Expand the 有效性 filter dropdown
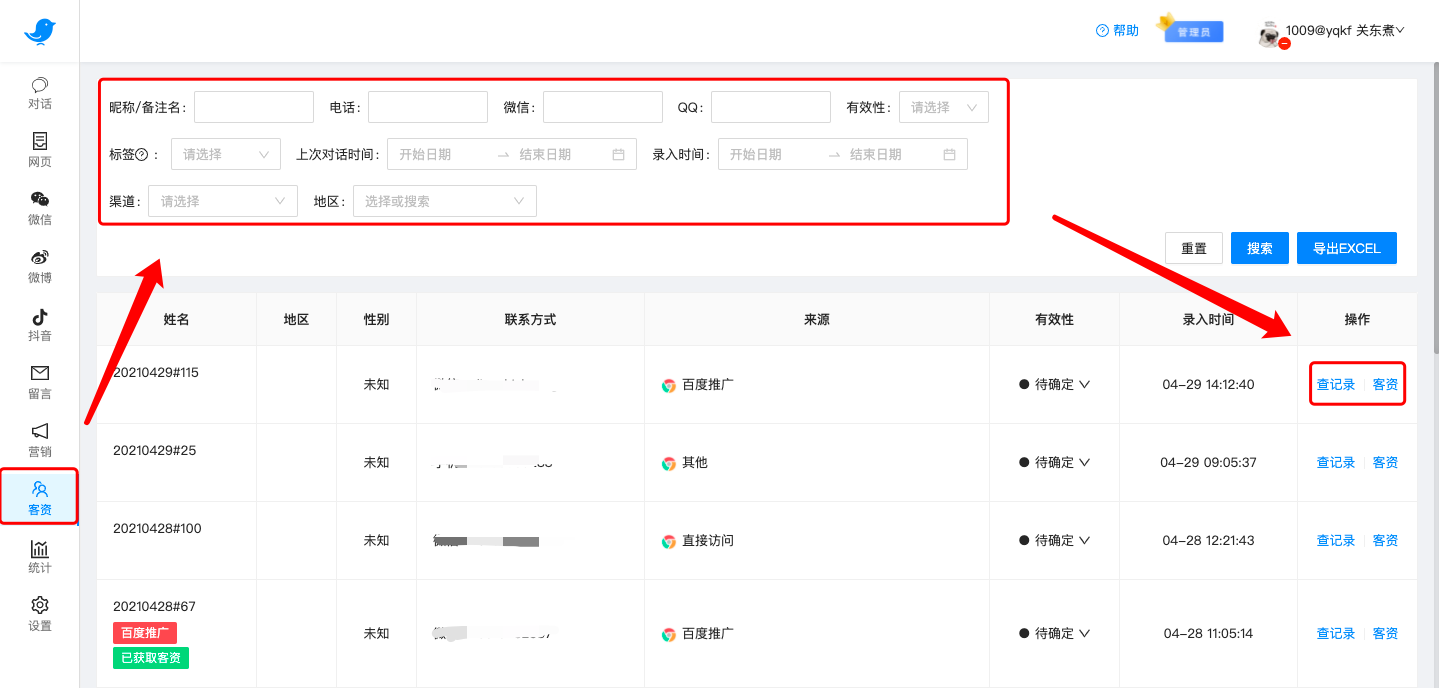The width and height of the screenshot is (1439, 688). (x=943, y=107)
